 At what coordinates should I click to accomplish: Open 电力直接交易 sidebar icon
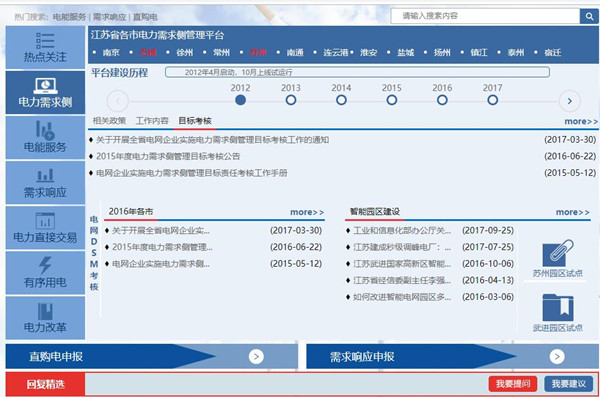pyautogui.click(x=45, y=221)
